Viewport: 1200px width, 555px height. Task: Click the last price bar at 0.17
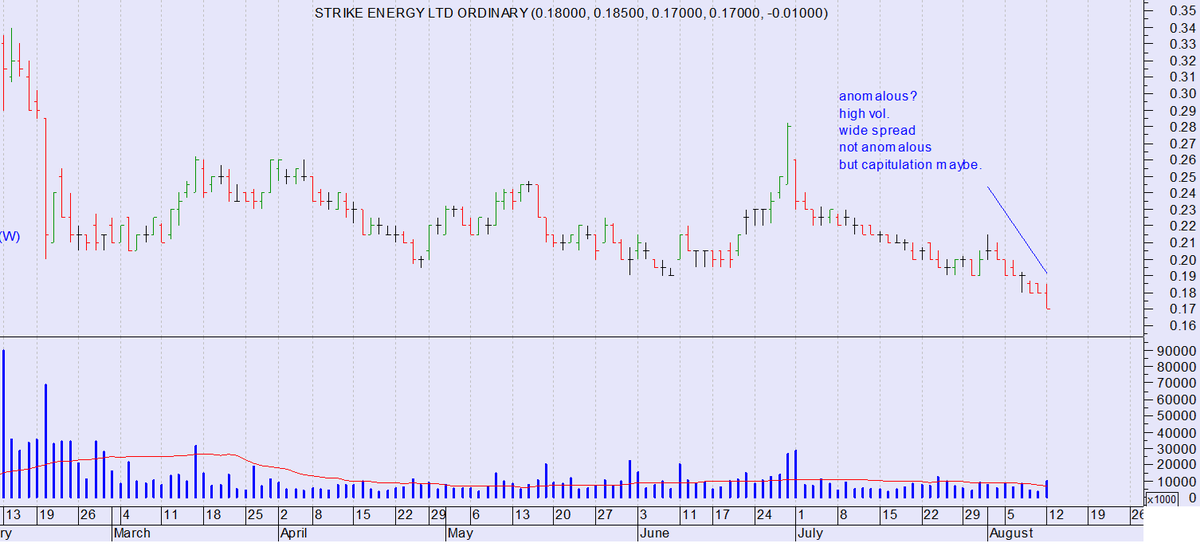click(x=1047, y=296)
